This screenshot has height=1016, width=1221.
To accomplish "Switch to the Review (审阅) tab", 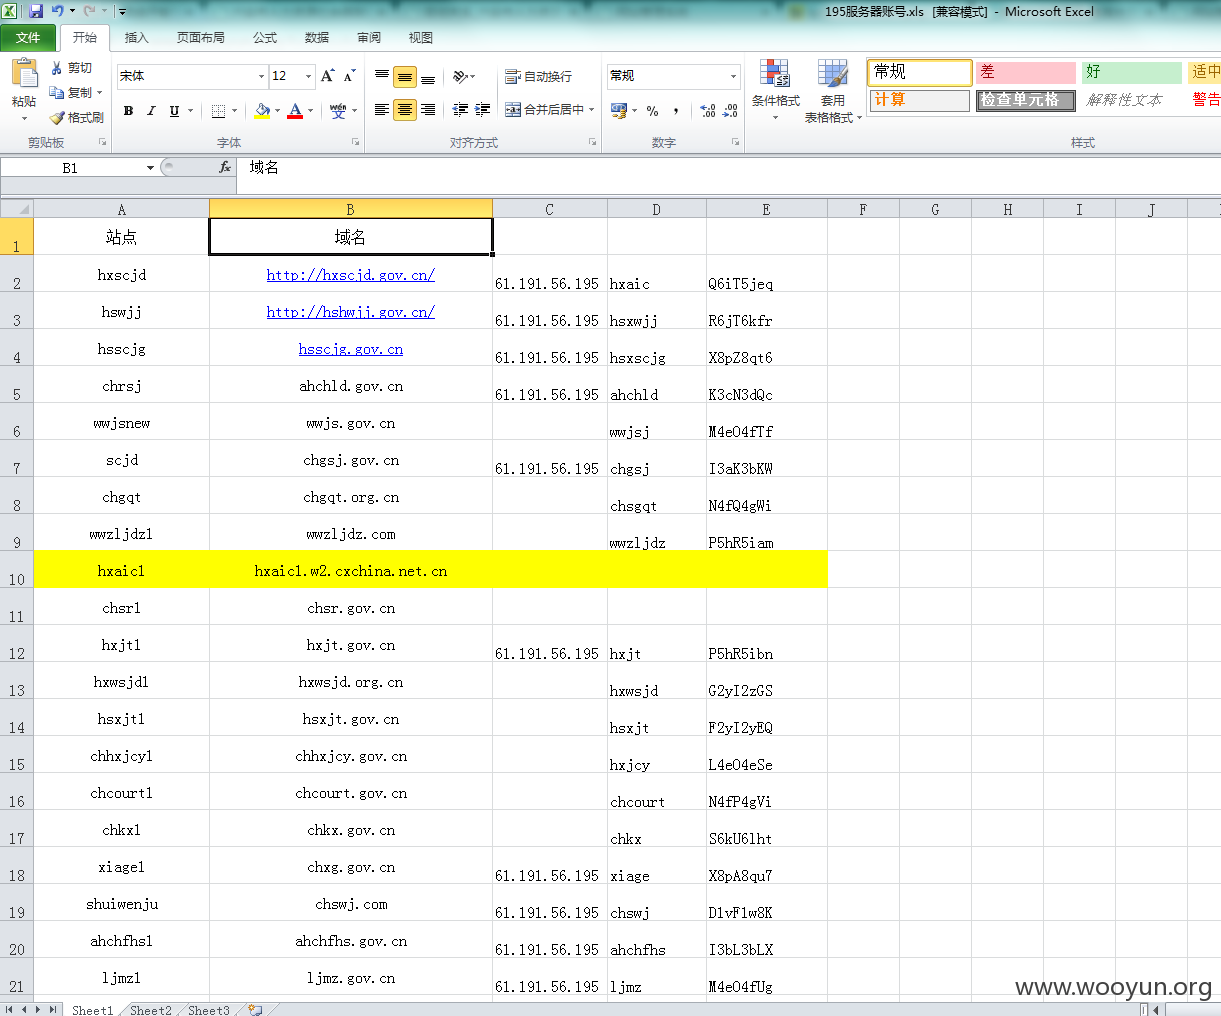I will tap(369, 37).
